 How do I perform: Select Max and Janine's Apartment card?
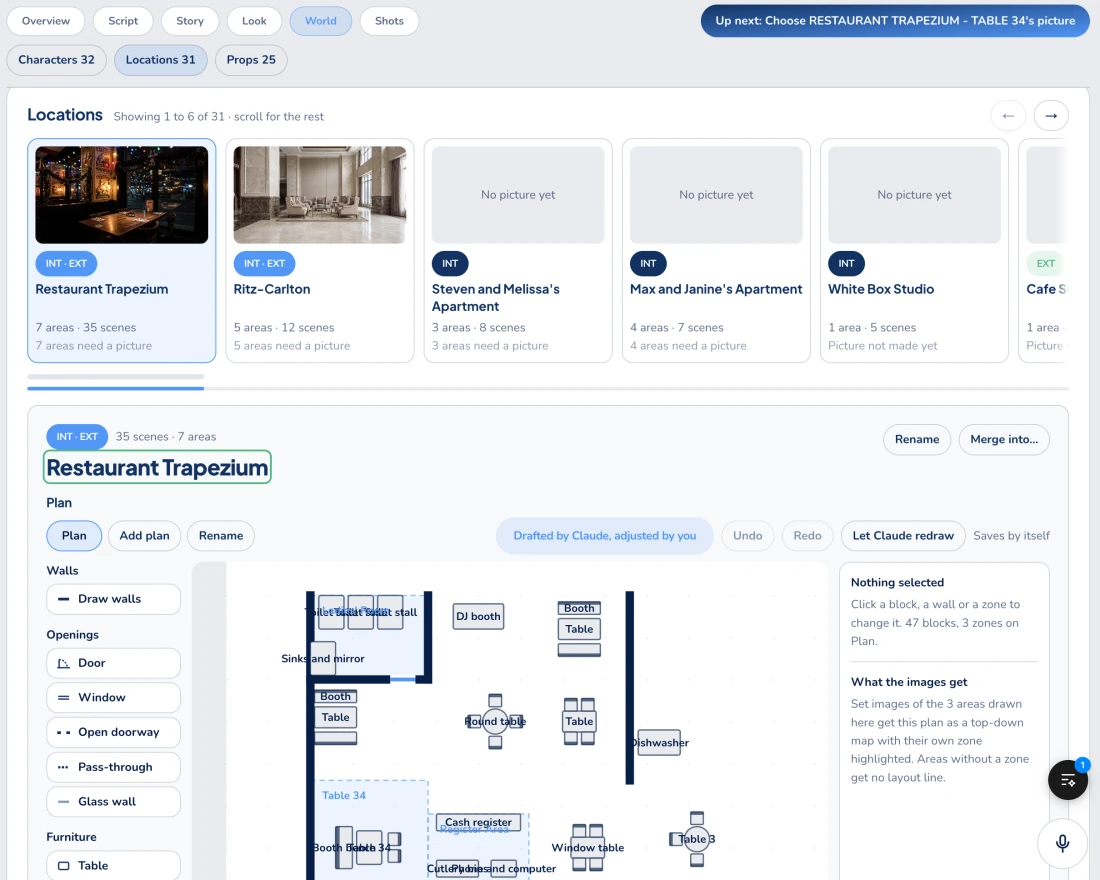[x=716, y=251]
